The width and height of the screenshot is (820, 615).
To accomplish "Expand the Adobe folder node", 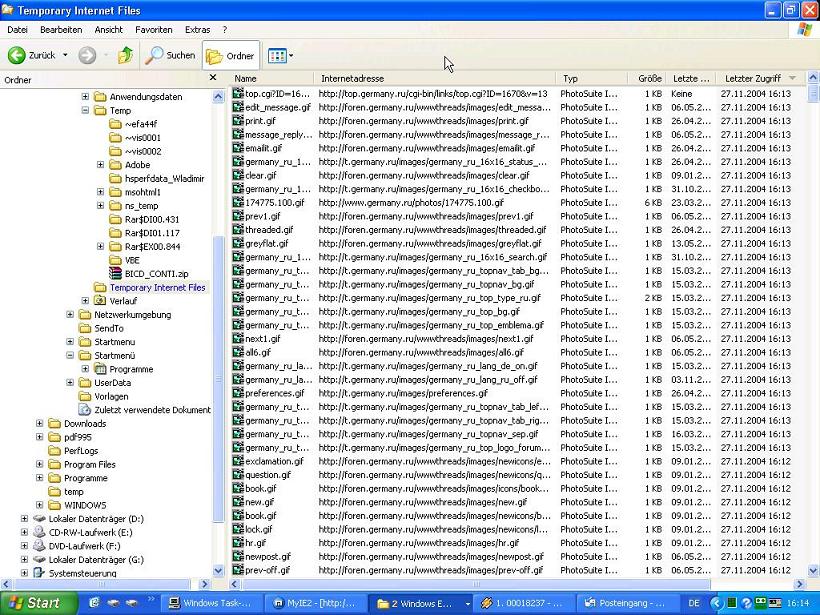I will point(100,165).
